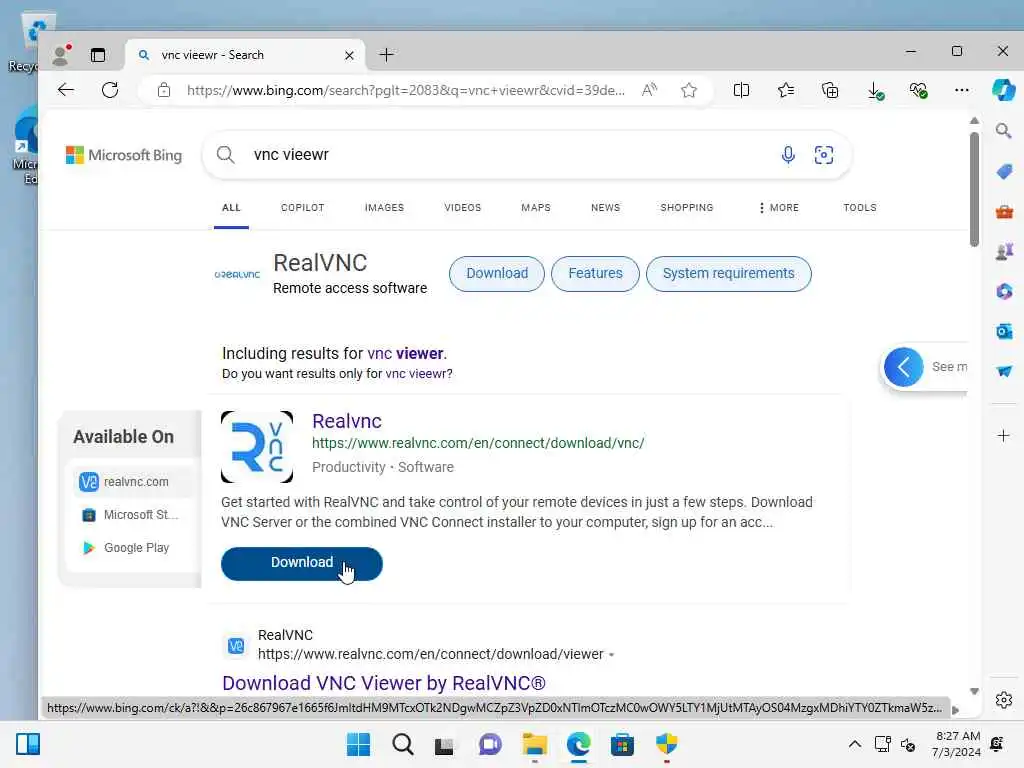The width and height of the screenshot is (1024, 768).
Task: Click the vnc viewer corrected search link
Action: coord(406,353)
